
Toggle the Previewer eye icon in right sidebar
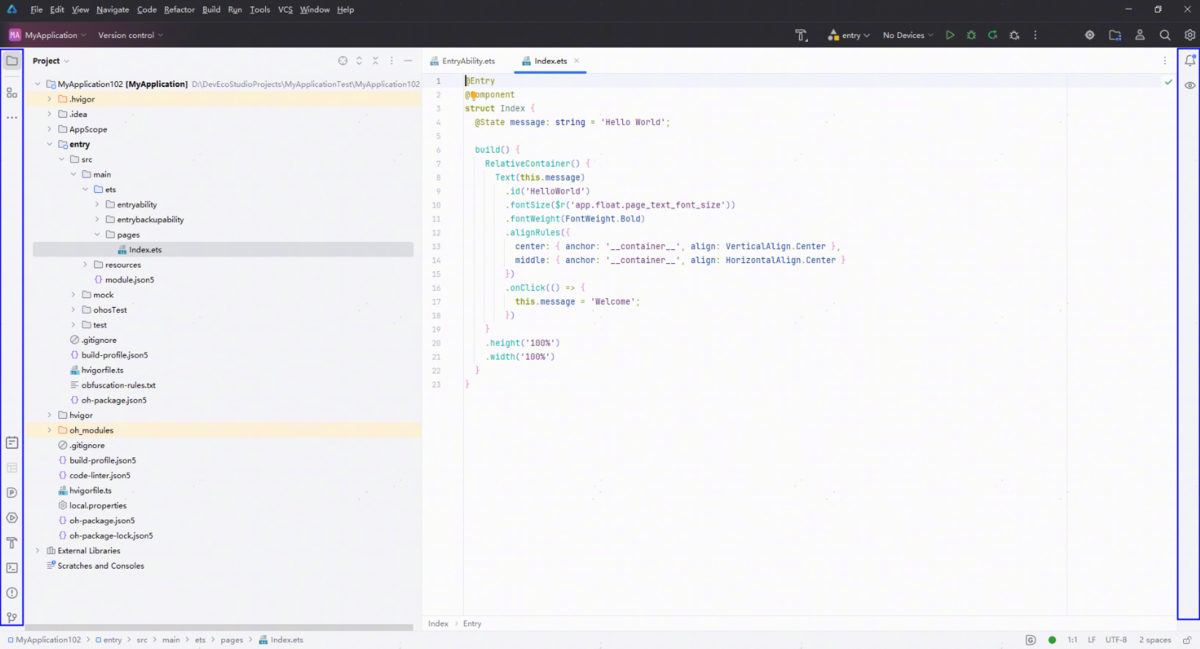[x=1190, y=86]
